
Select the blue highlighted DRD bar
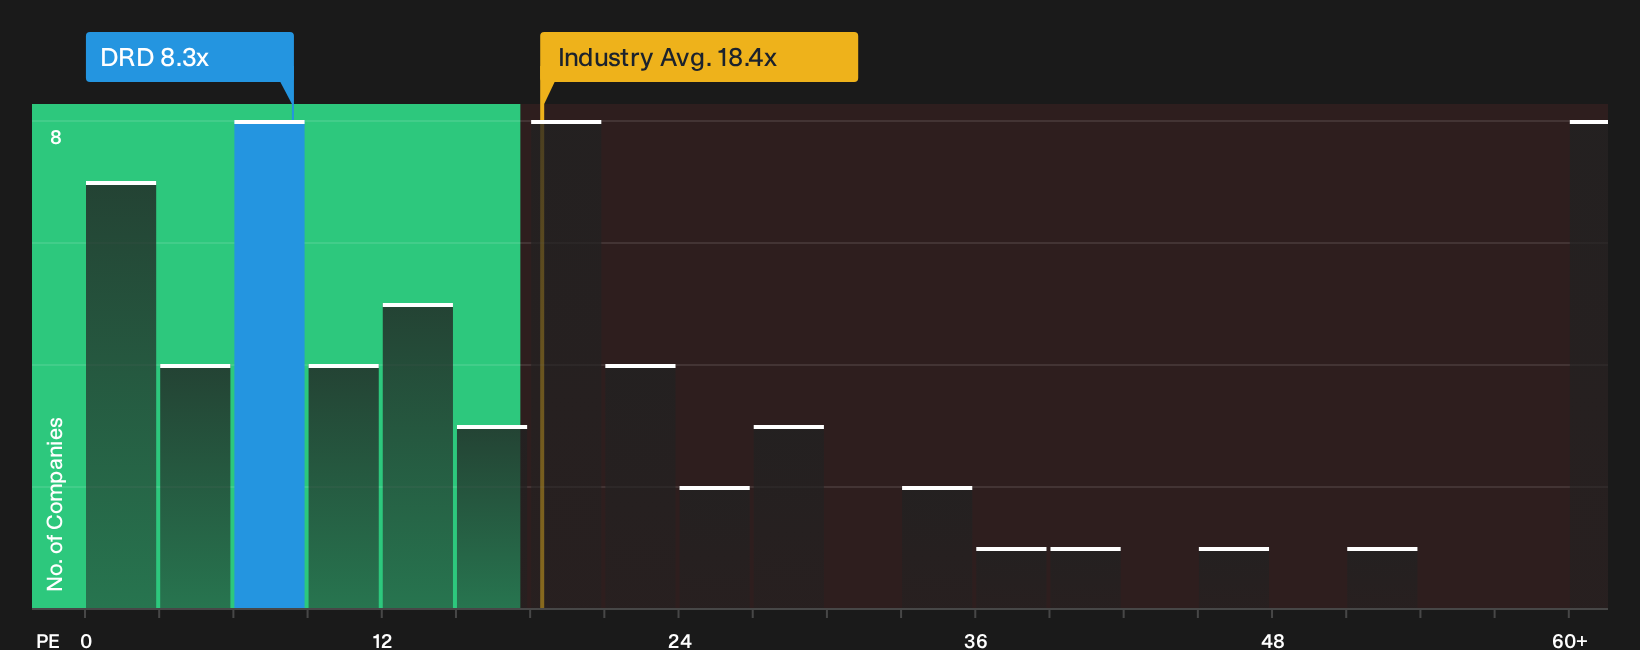269,364
